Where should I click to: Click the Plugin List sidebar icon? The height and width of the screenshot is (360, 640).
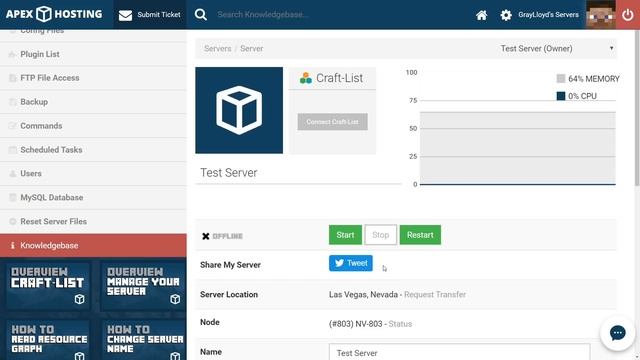pos(12,54)
